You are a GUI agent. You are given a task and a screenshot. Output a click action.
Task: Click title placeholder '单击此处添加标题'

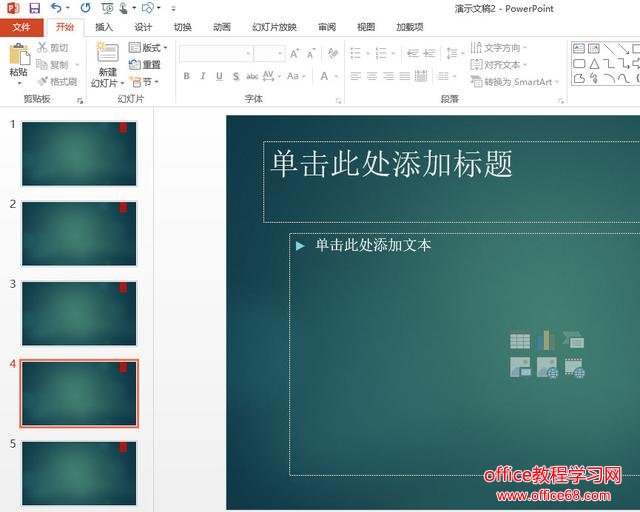click(391, 164)
